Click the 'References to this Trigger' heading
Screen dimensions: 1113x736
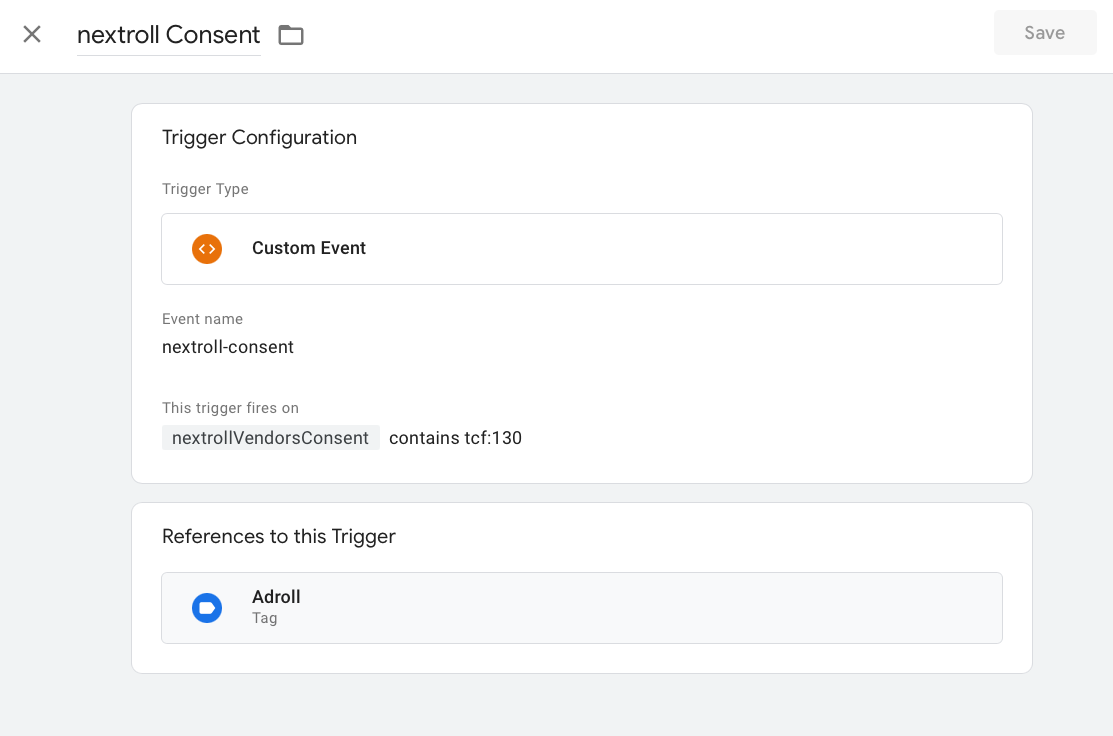click(279, 537)
